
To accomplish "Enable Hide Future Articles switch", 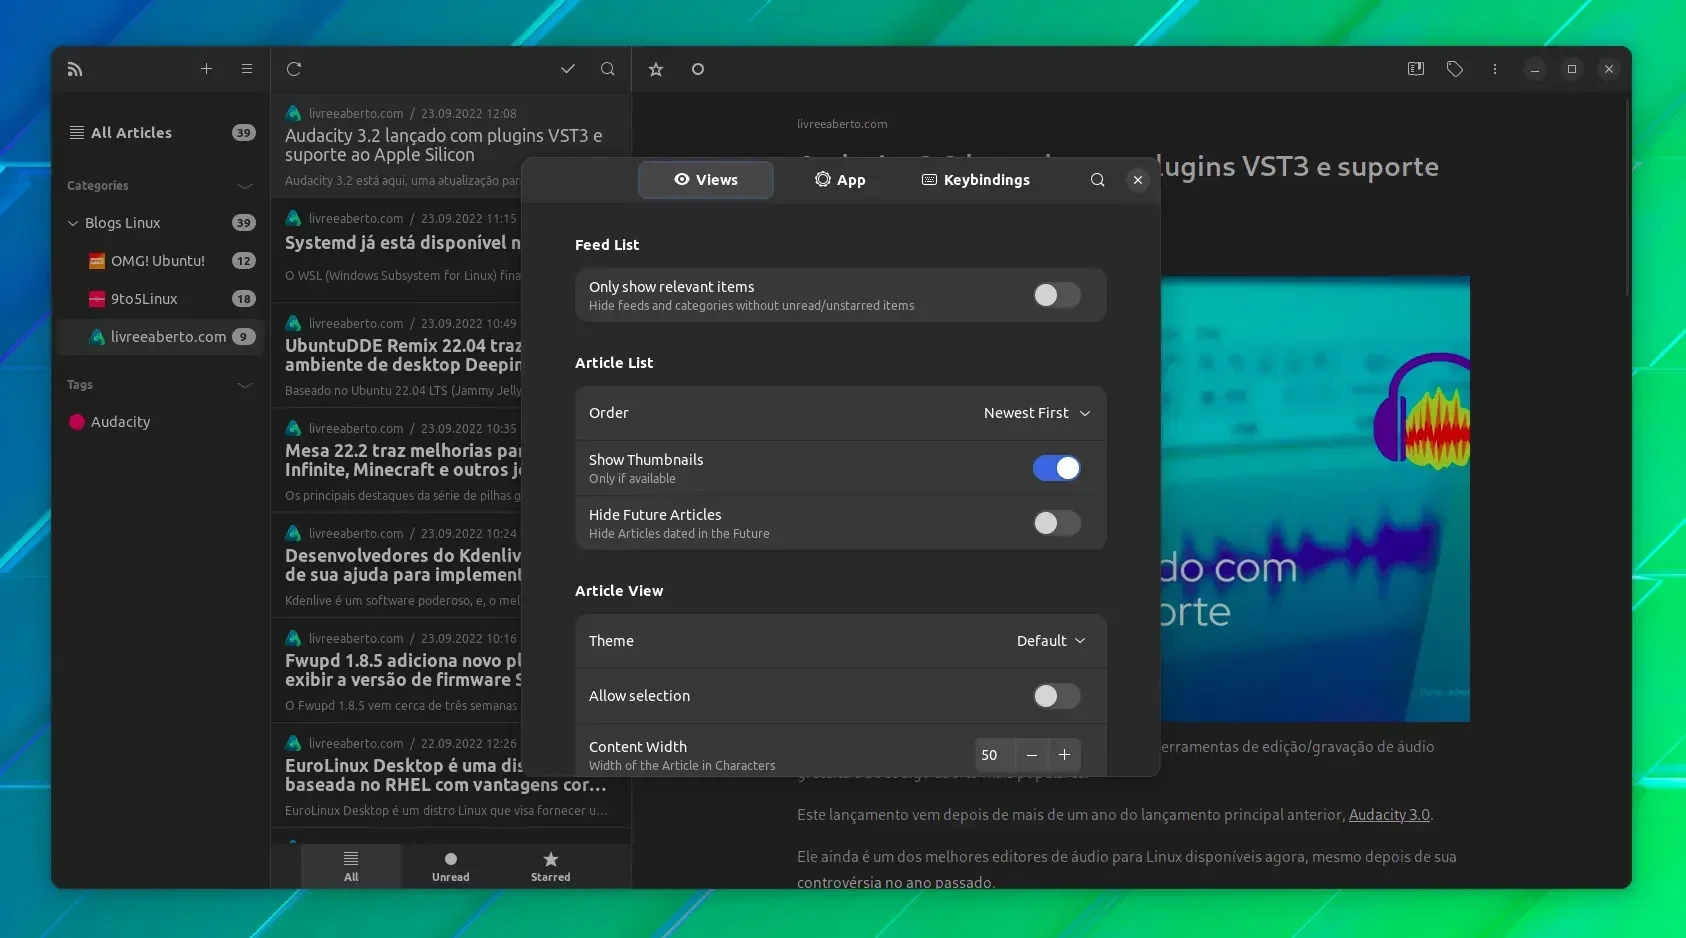I will point(1056,523).
